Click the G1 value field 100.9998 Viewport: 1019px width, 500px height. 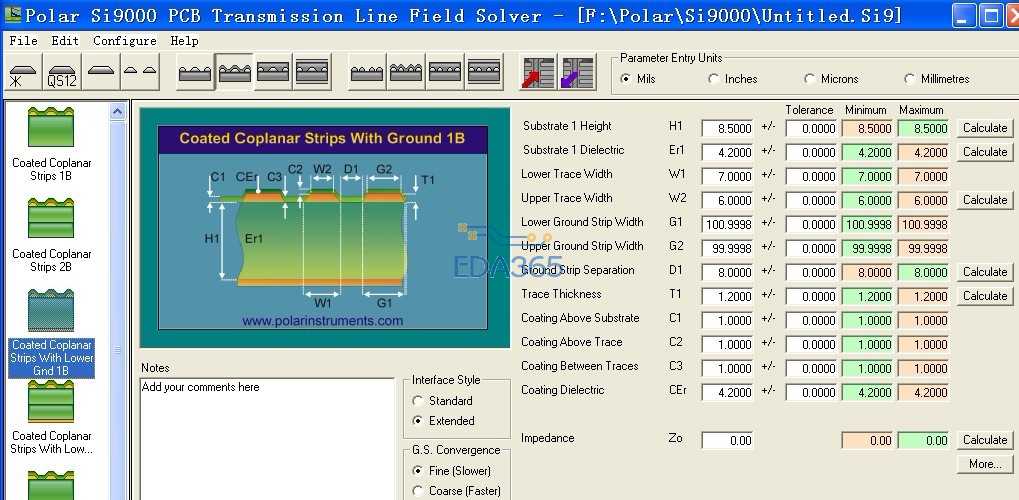(x=727, y=225)
